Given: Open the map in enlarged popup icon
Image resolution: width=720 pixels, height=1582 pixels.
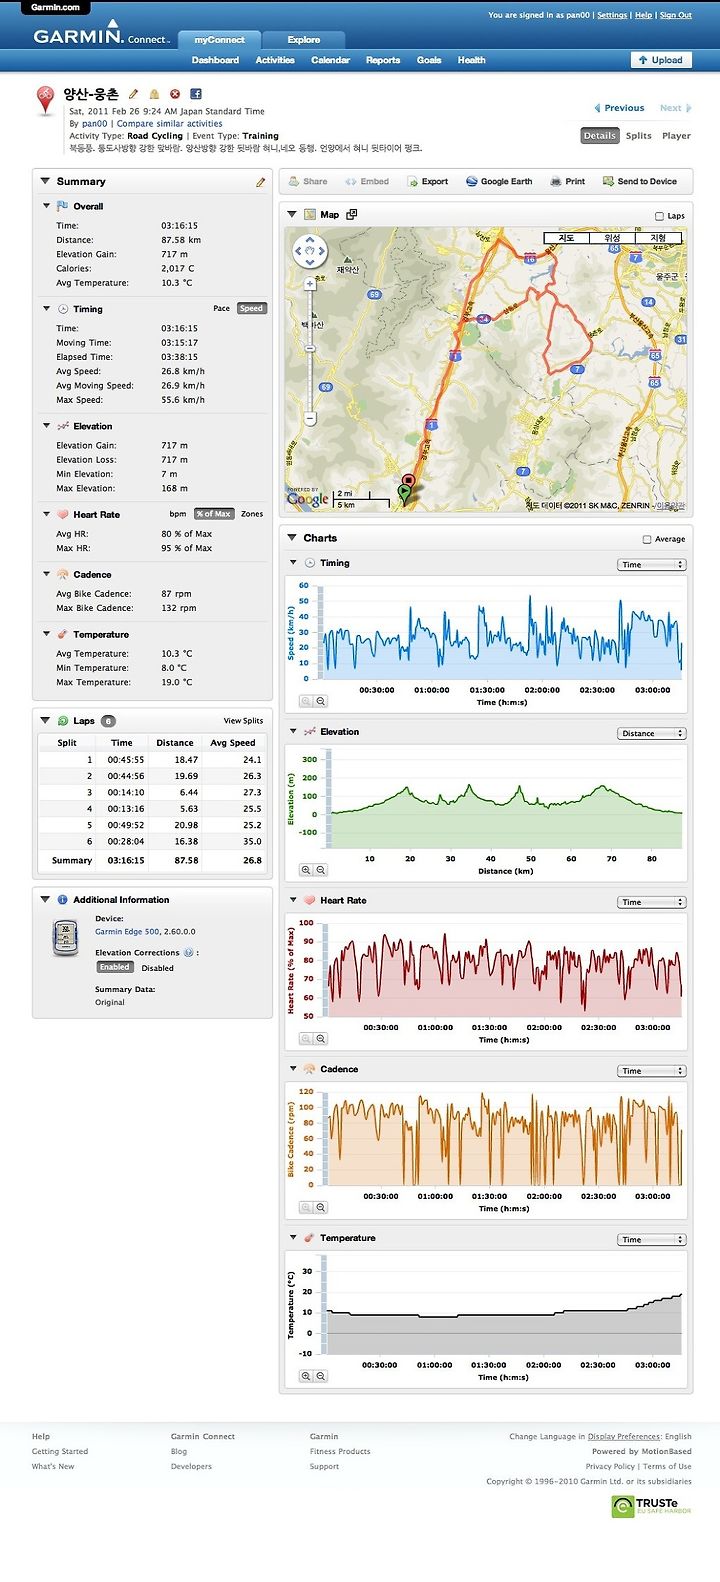Looking at the screenshot, I should pos(352,214).
